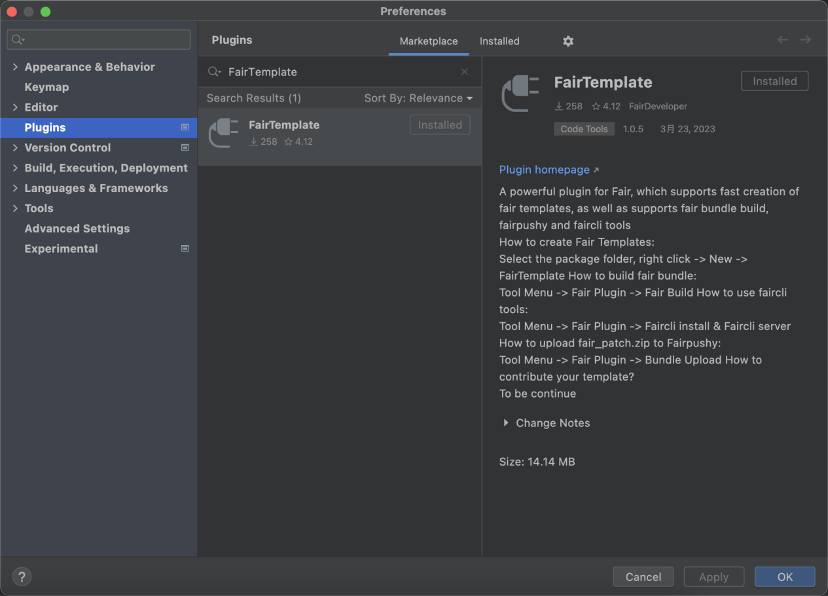Screen dimensions: 828x596
Task: Expand Appearance & Behavior section
Action: (x=15, y=67)
